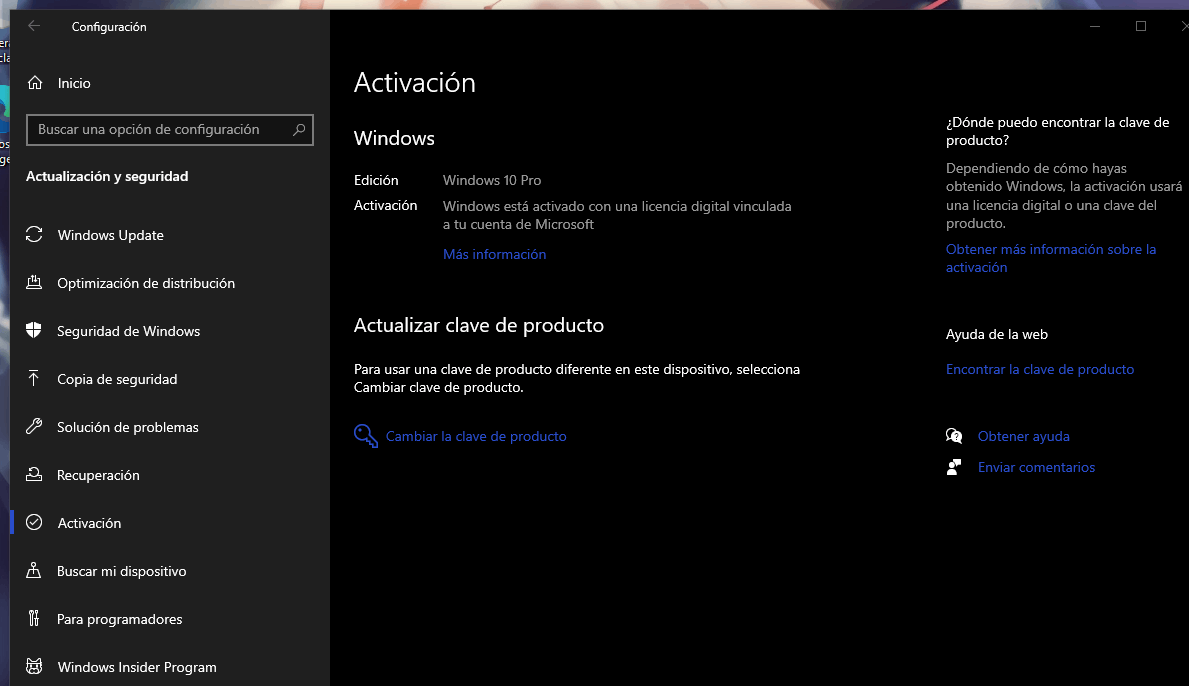
Task: Click the Seguridad de Windows shield icon
Action: point(34,330)
